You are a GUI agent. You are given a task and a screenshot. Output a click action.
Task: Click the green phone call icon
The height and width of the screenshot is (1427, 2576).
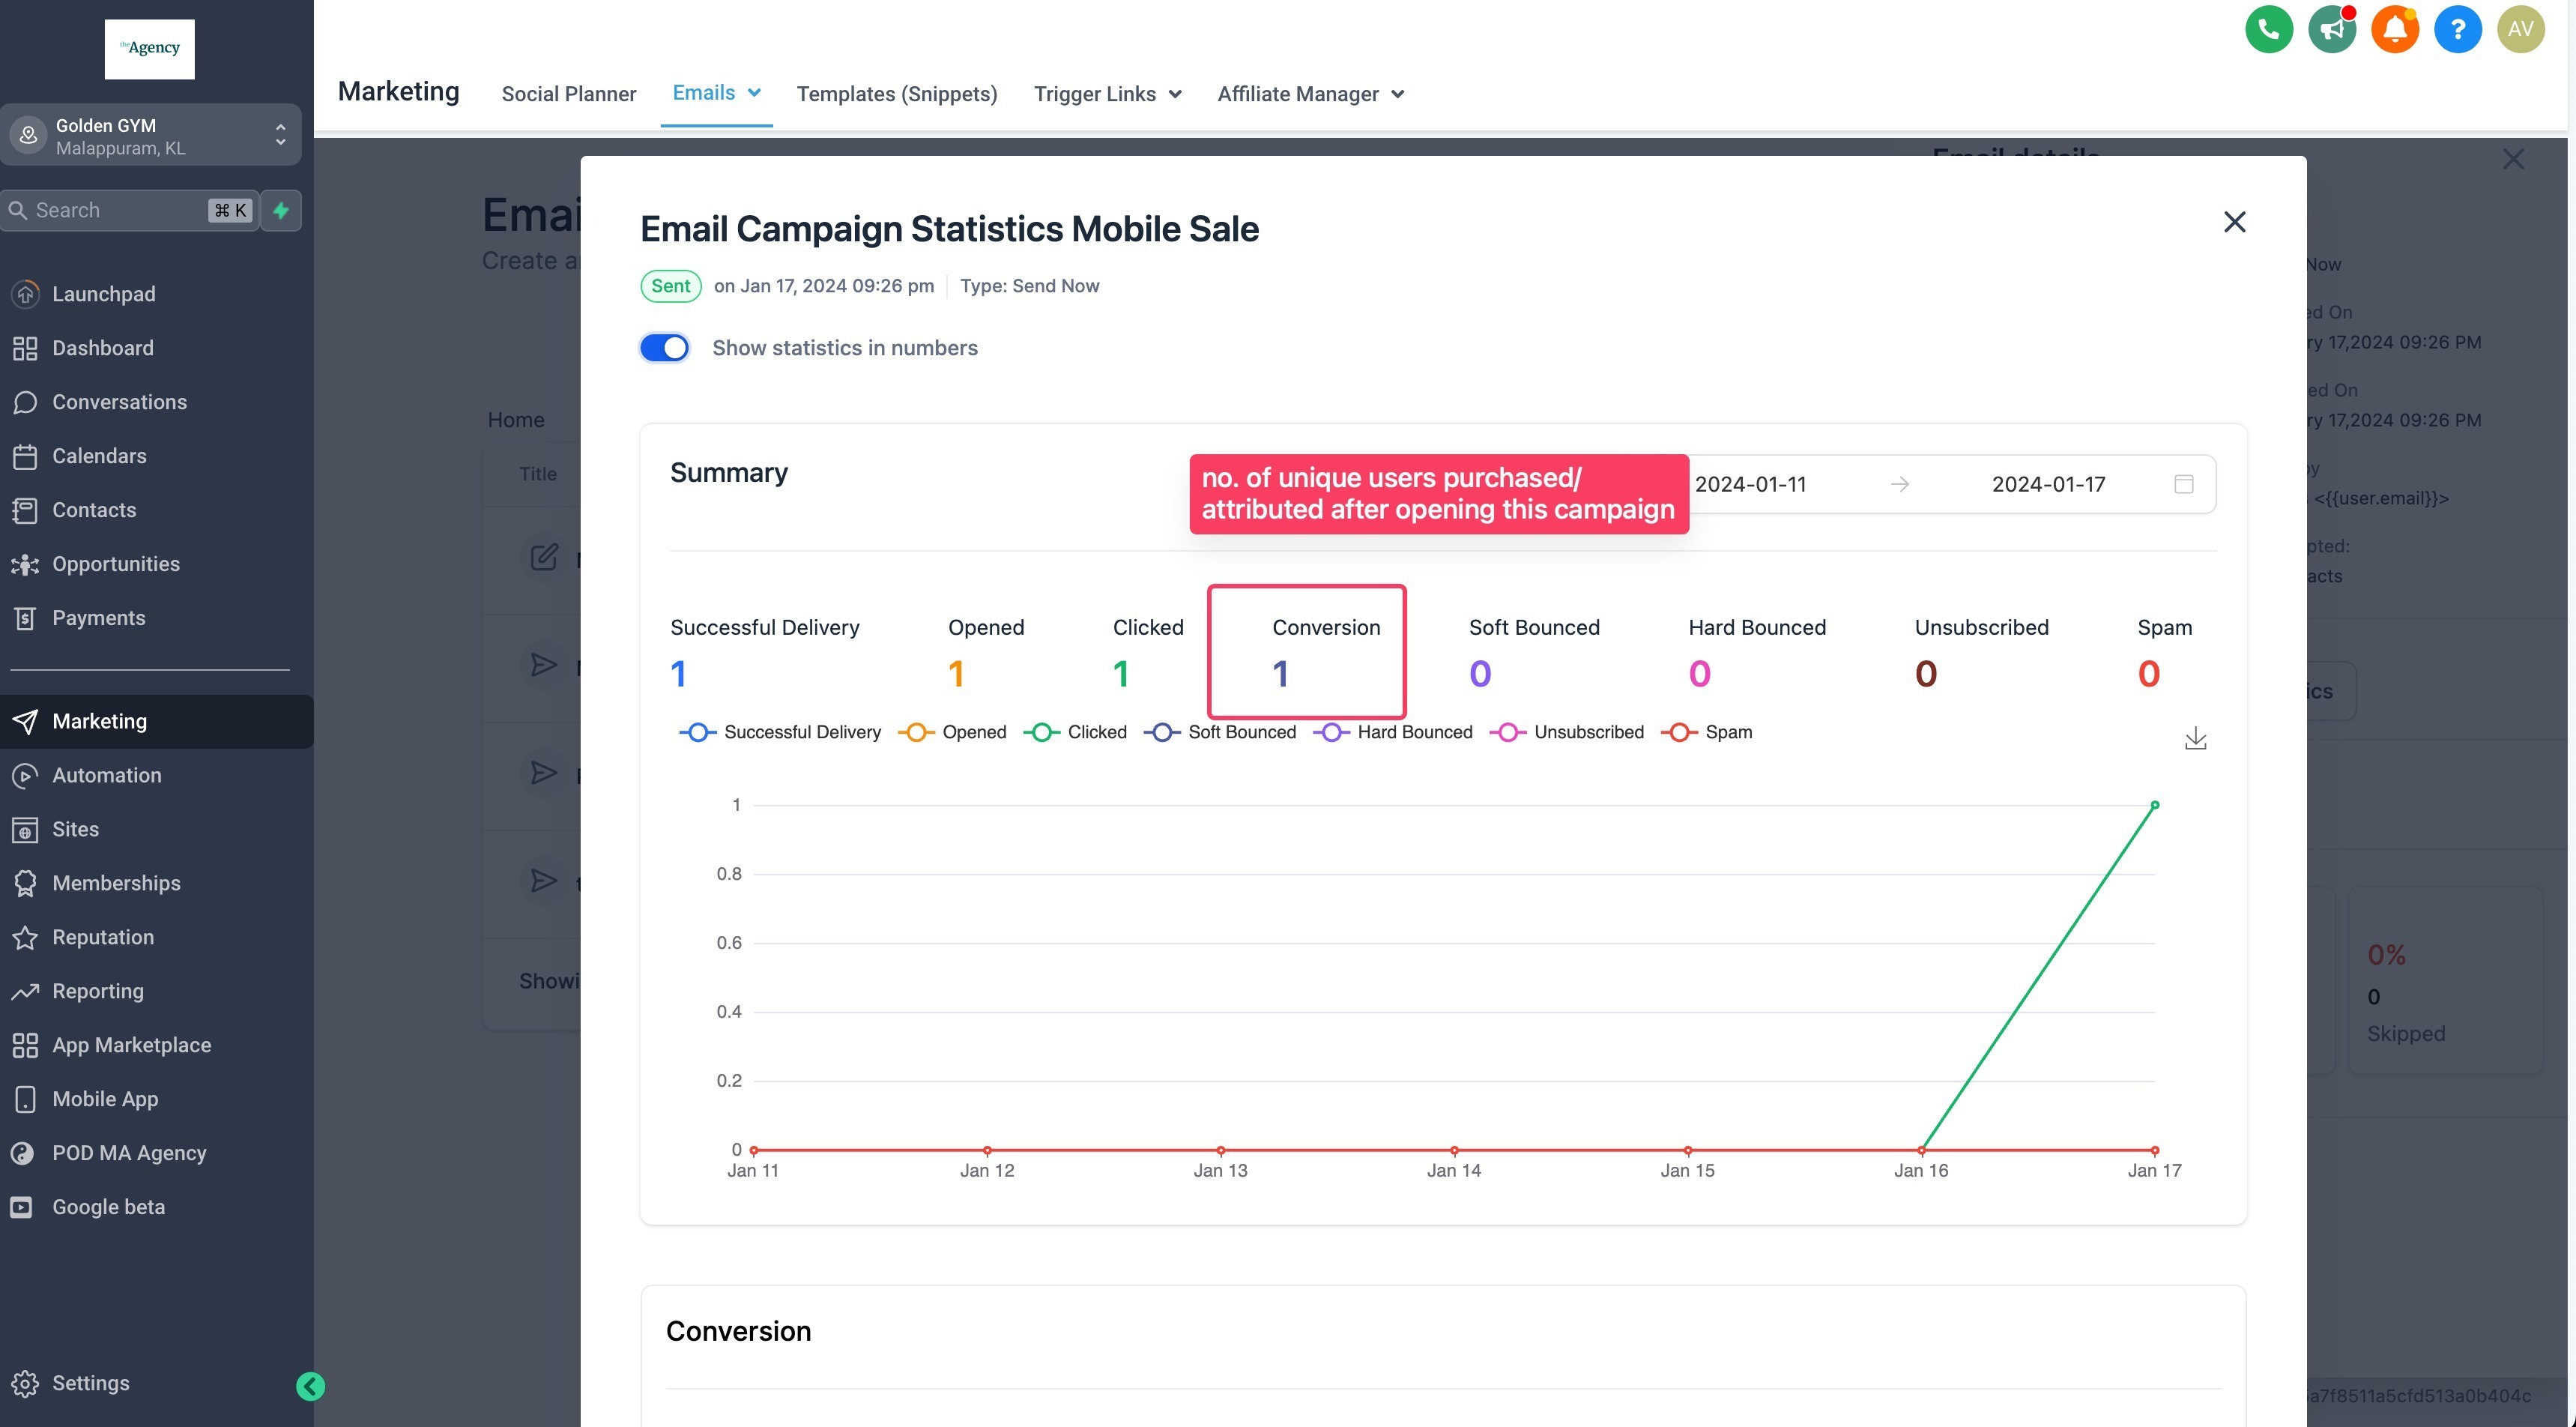point(2268,30)
